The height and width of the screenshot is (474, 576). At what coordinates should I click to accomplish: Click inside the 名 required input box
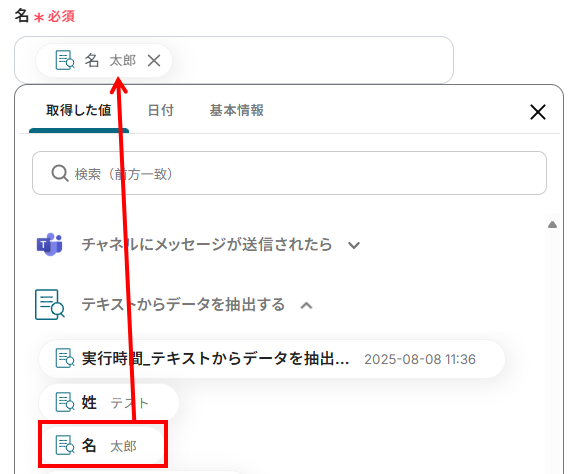(234, 60)
